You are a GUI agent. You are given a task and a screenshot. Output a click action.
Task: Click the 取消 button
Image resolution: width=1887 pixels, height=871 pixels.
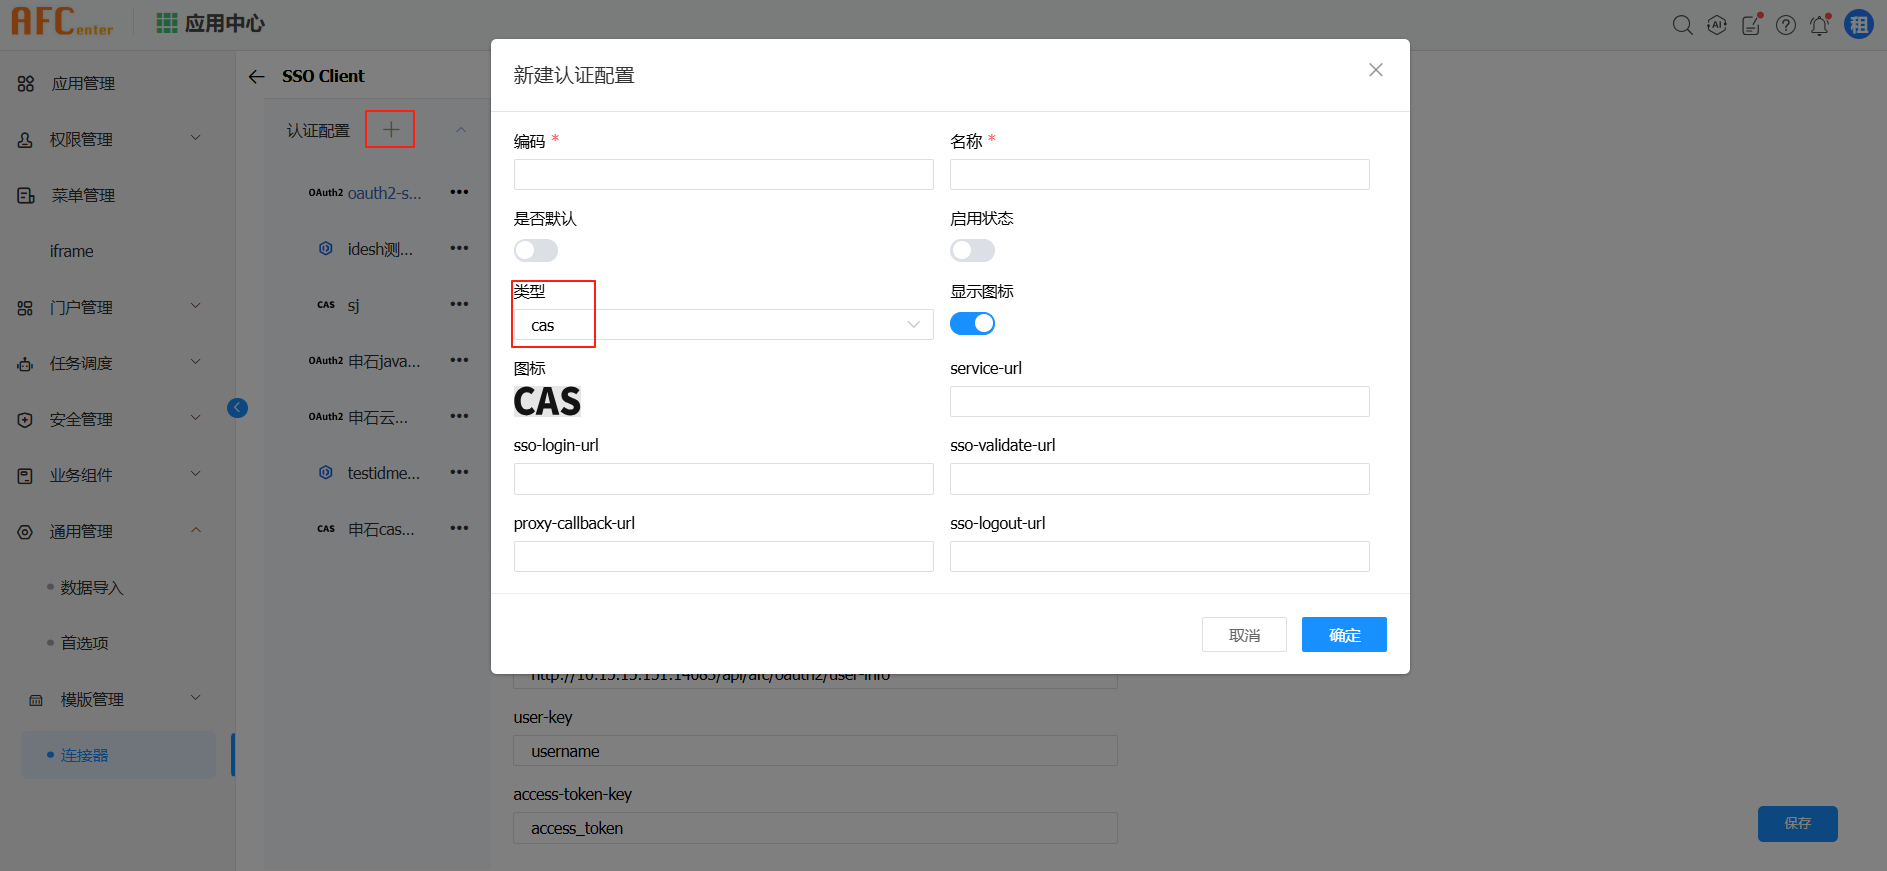click(1243, 635)
